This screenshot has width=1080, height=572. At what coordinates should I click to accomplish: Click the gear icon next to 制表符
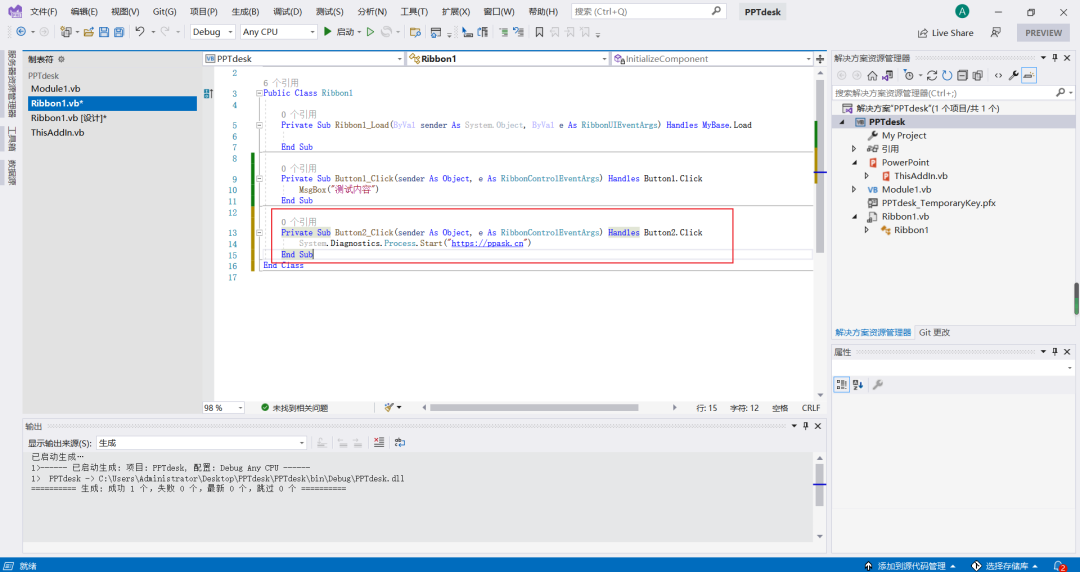click(61, 59)
